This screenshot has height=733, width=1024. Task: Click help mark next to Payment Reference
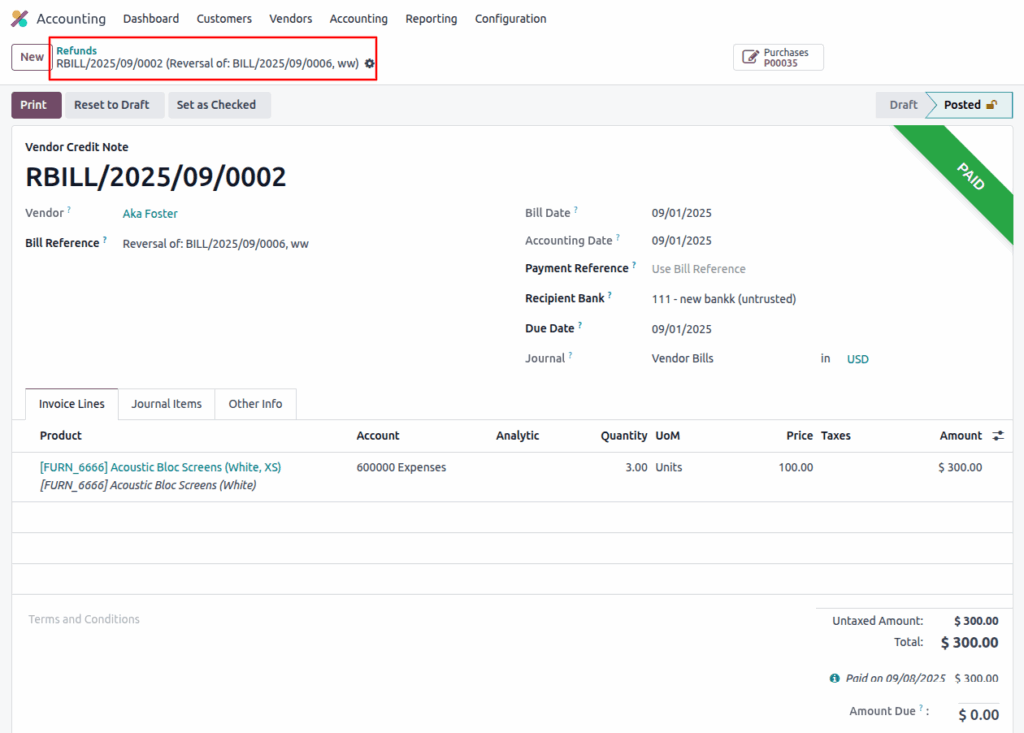(x=633, y=265)
